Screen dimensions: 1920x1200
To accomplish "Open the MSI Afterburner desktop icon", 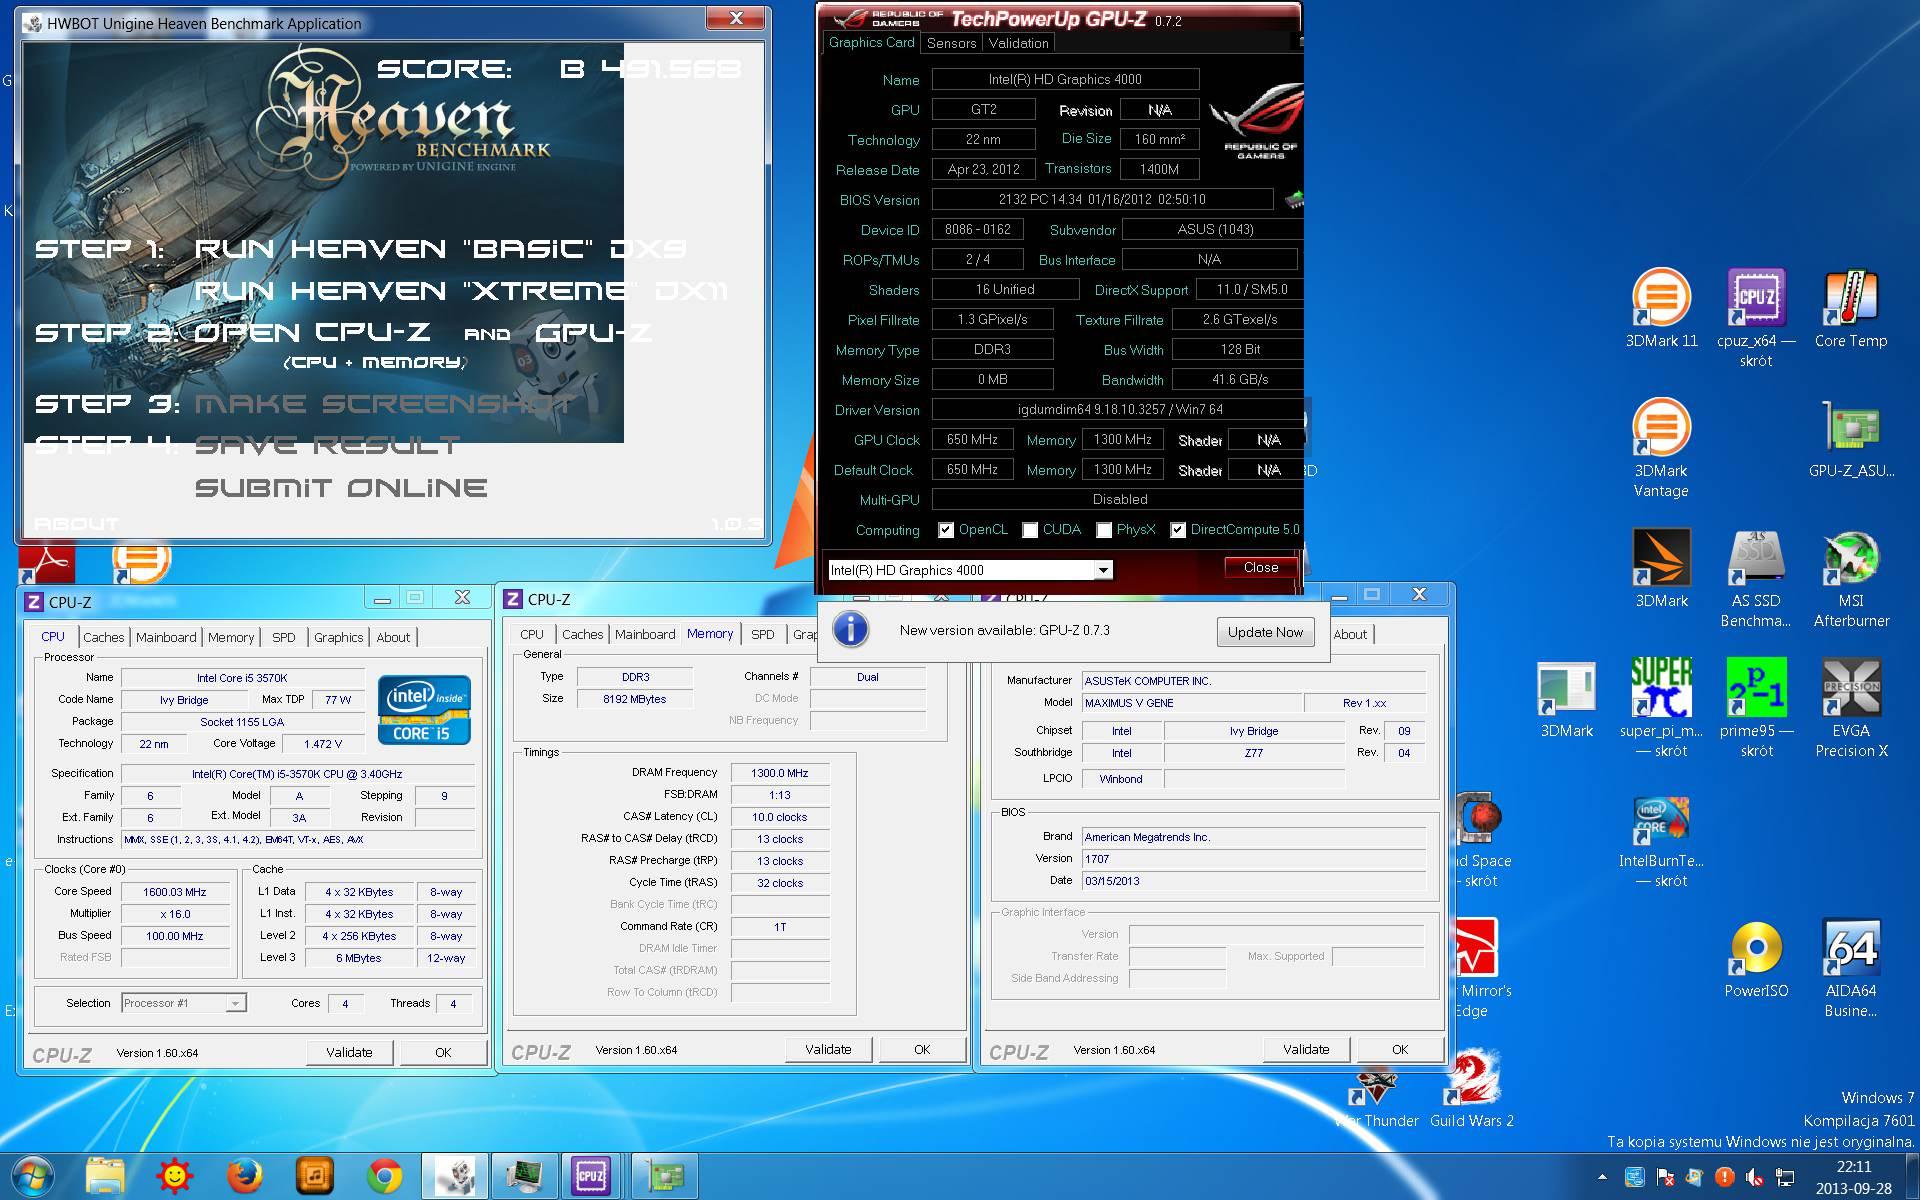I will pos(1850,578).
